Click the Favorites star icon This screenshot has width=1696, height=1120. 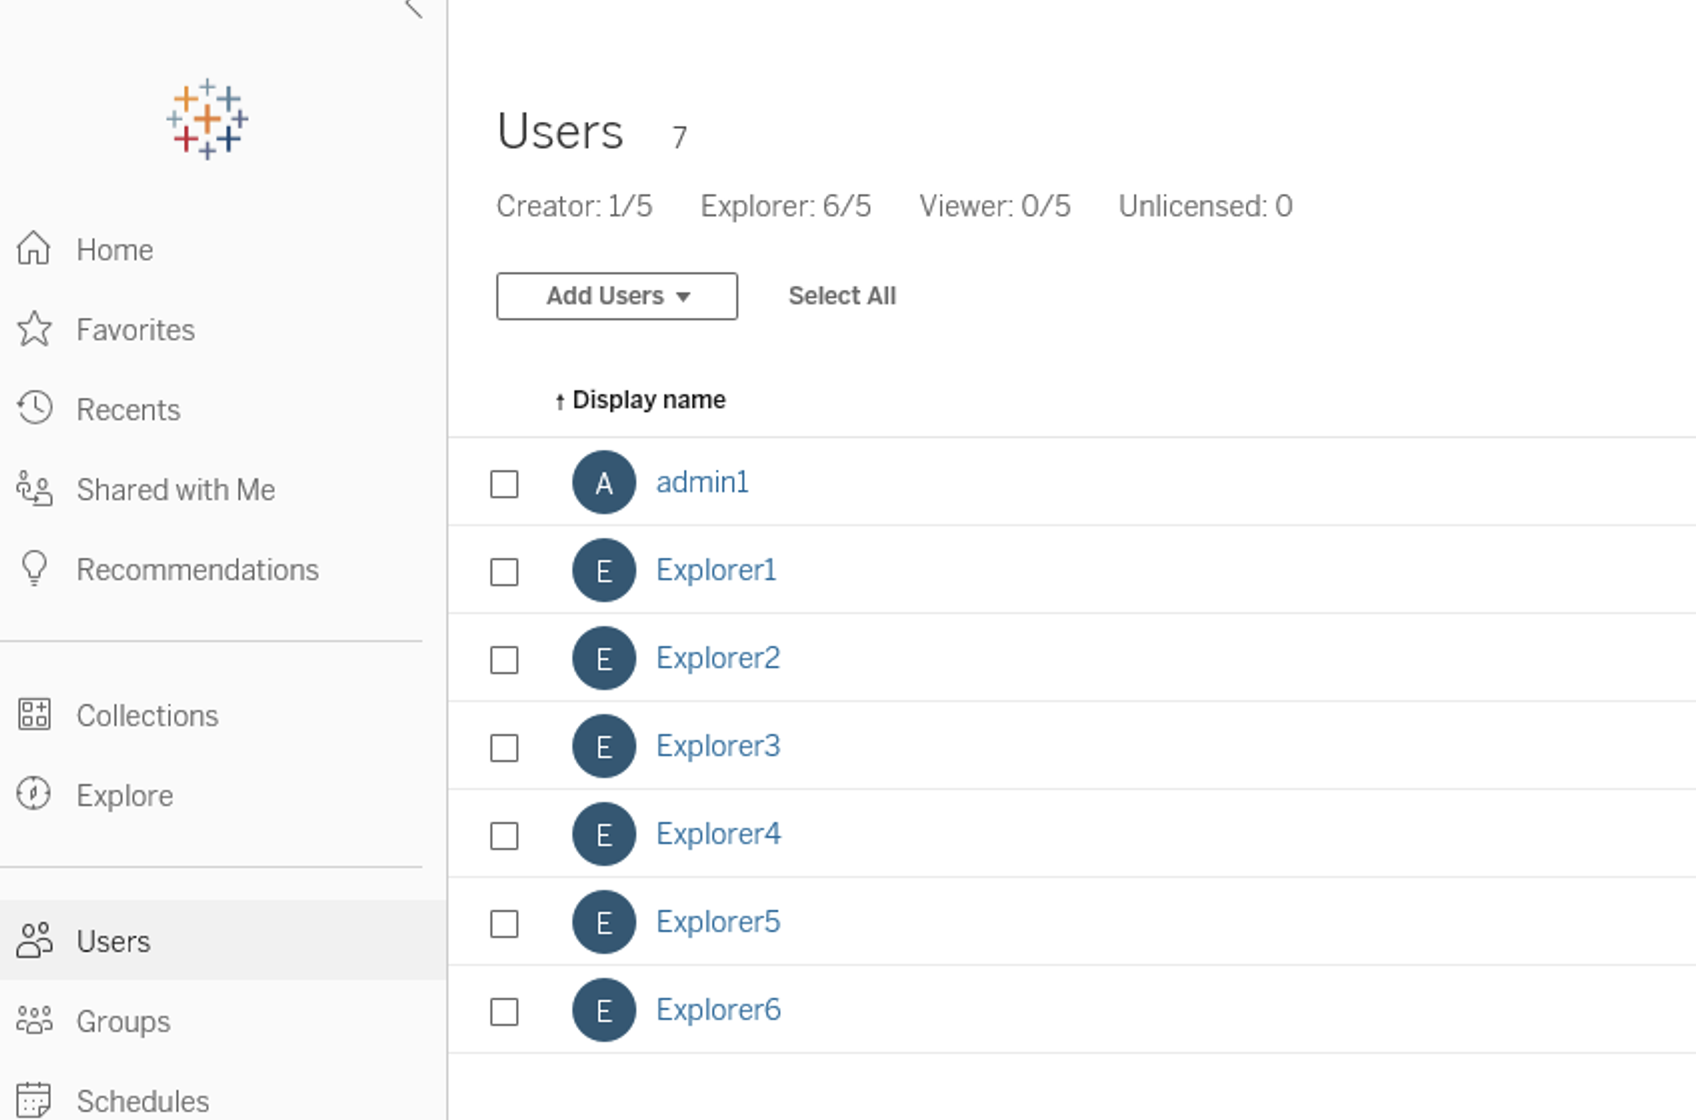pyautogui.click(x=34, y=329)
